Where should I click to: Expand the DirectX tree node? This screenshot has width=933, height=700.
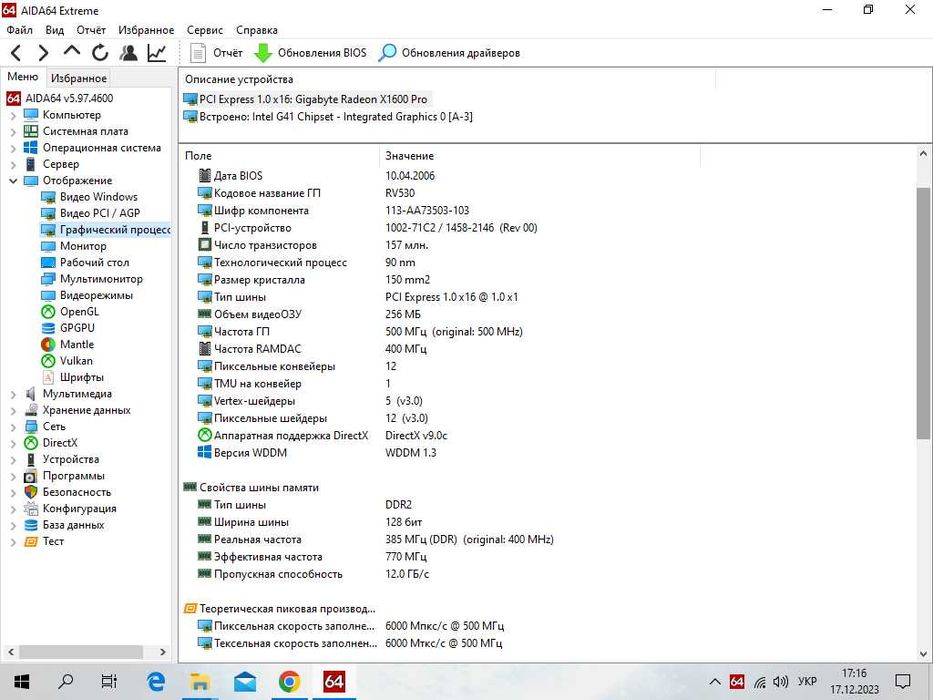13,443
